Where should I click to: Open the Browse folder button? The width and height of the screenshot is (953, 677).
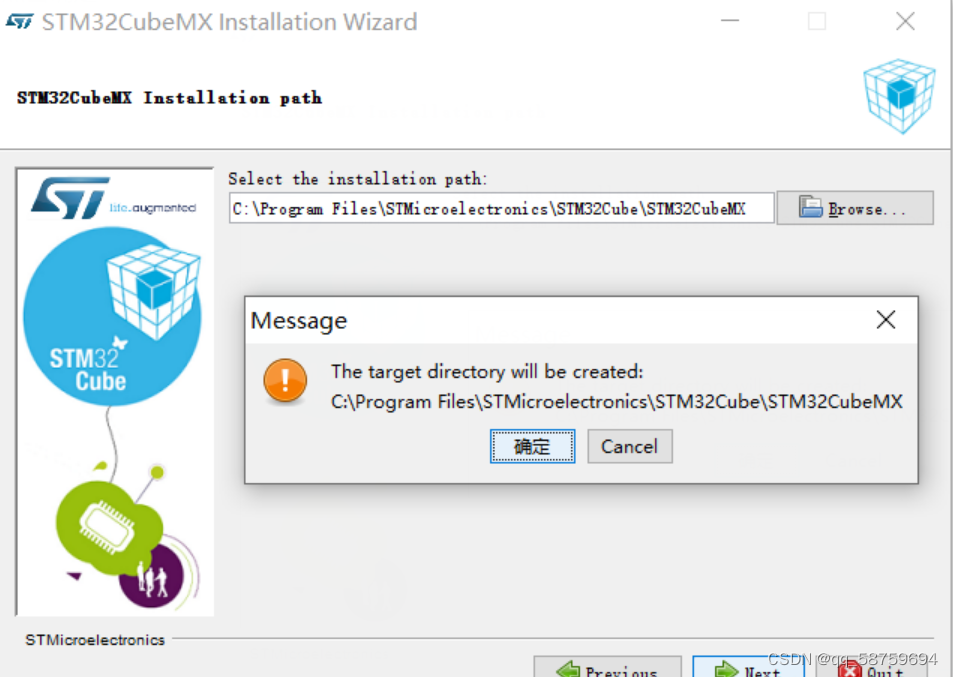855,208
